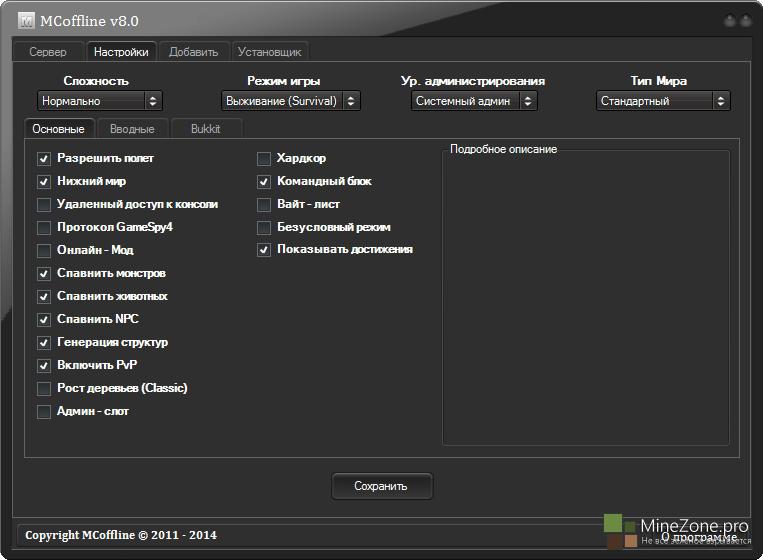The height and width of the screenshot is (560, 763).
Task: Enable the Хардкор checkbox
Action: coord(264,159)
